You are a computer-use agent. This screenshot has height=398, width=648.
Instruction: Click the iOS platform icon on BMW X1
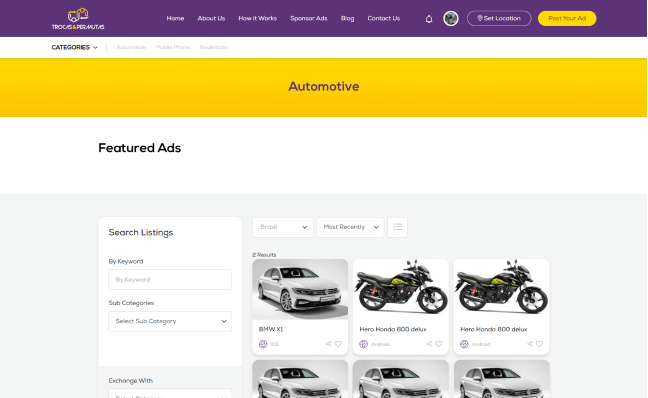(263, 344)
